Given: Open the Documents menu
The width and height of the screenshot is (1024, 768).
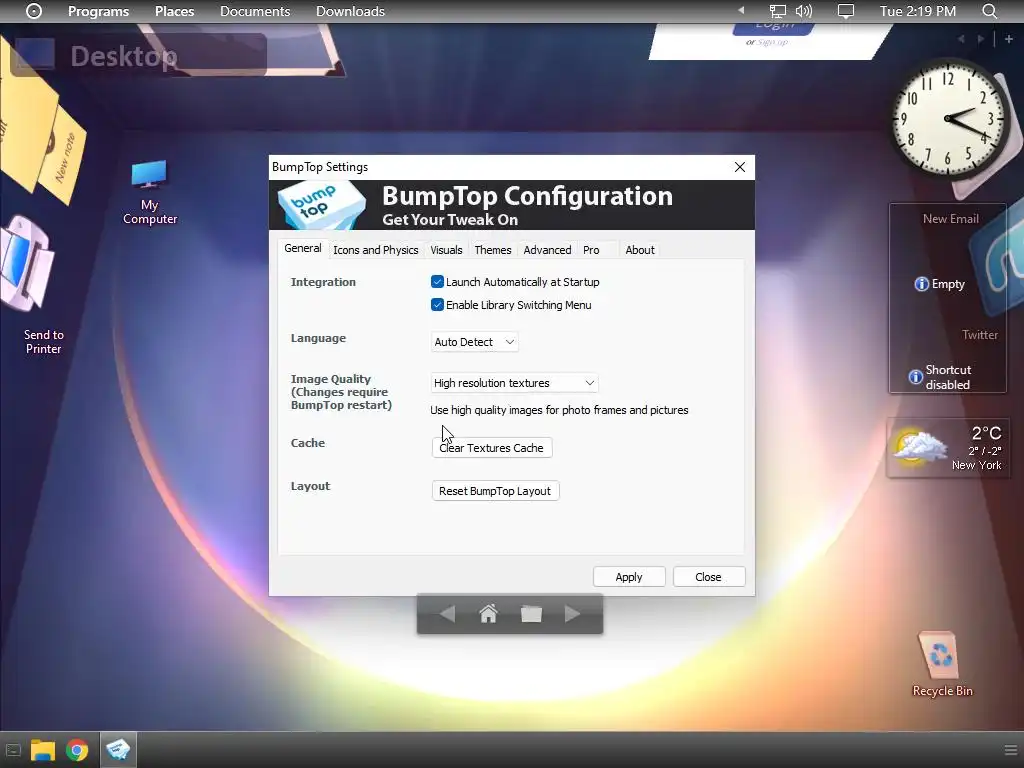Looking at the screenshot, I should 255,11.
